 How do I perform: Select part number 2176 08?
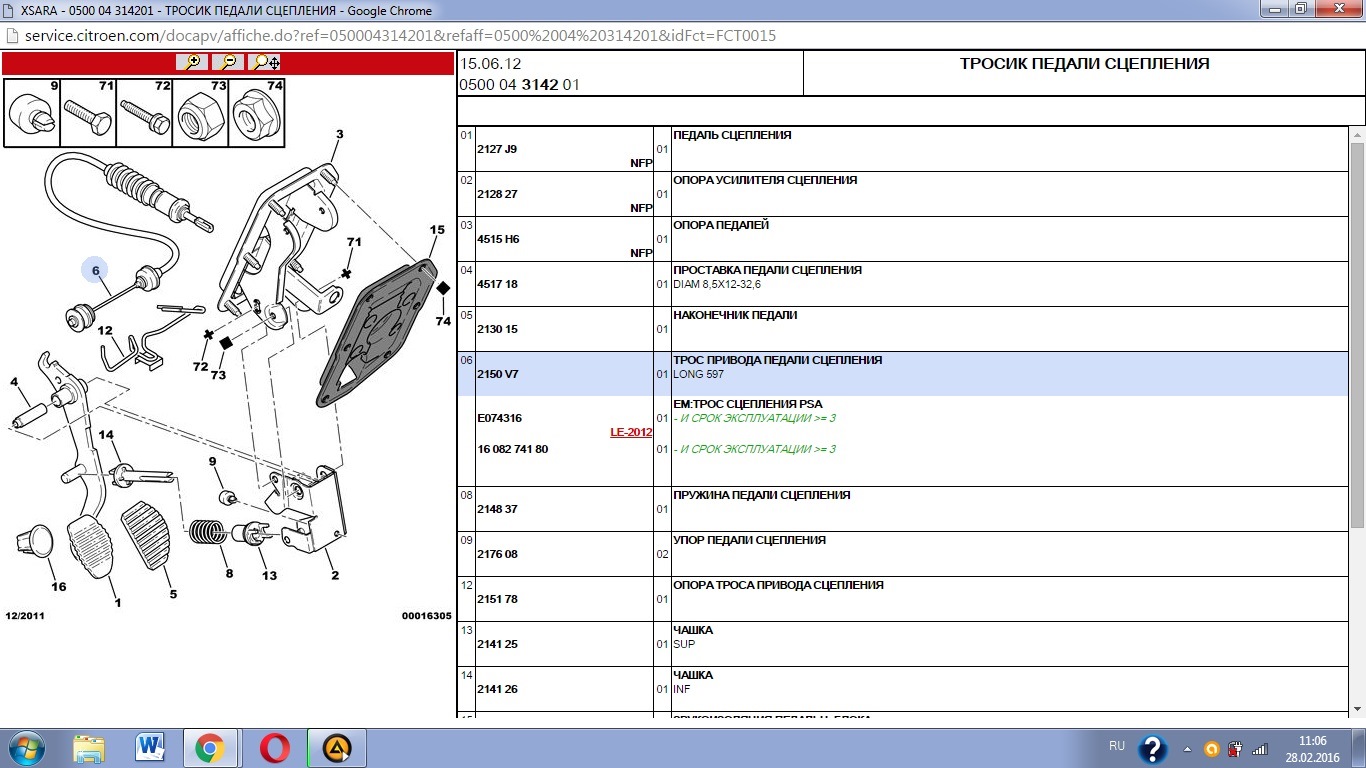pos(497,554)
